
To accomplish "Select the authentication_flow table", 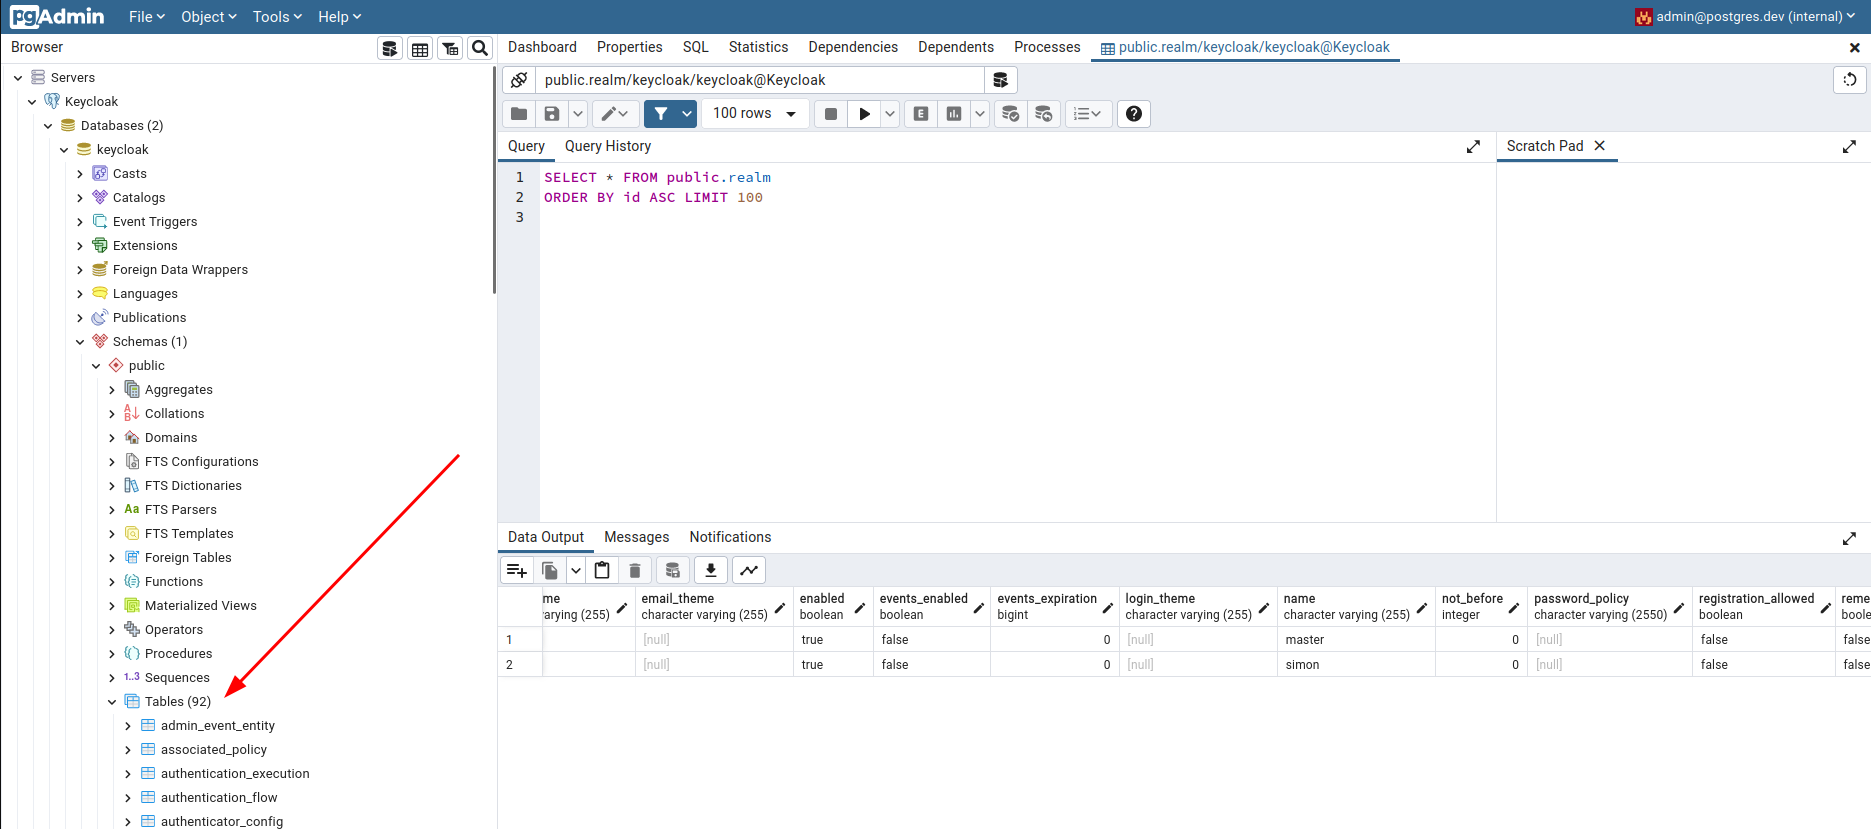I will point(219,798).
